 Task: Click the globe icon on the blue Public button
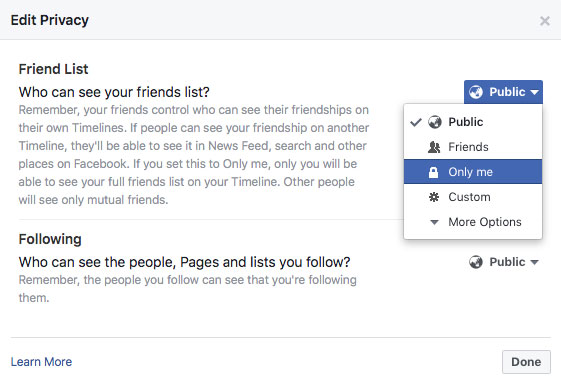point(476,92)
